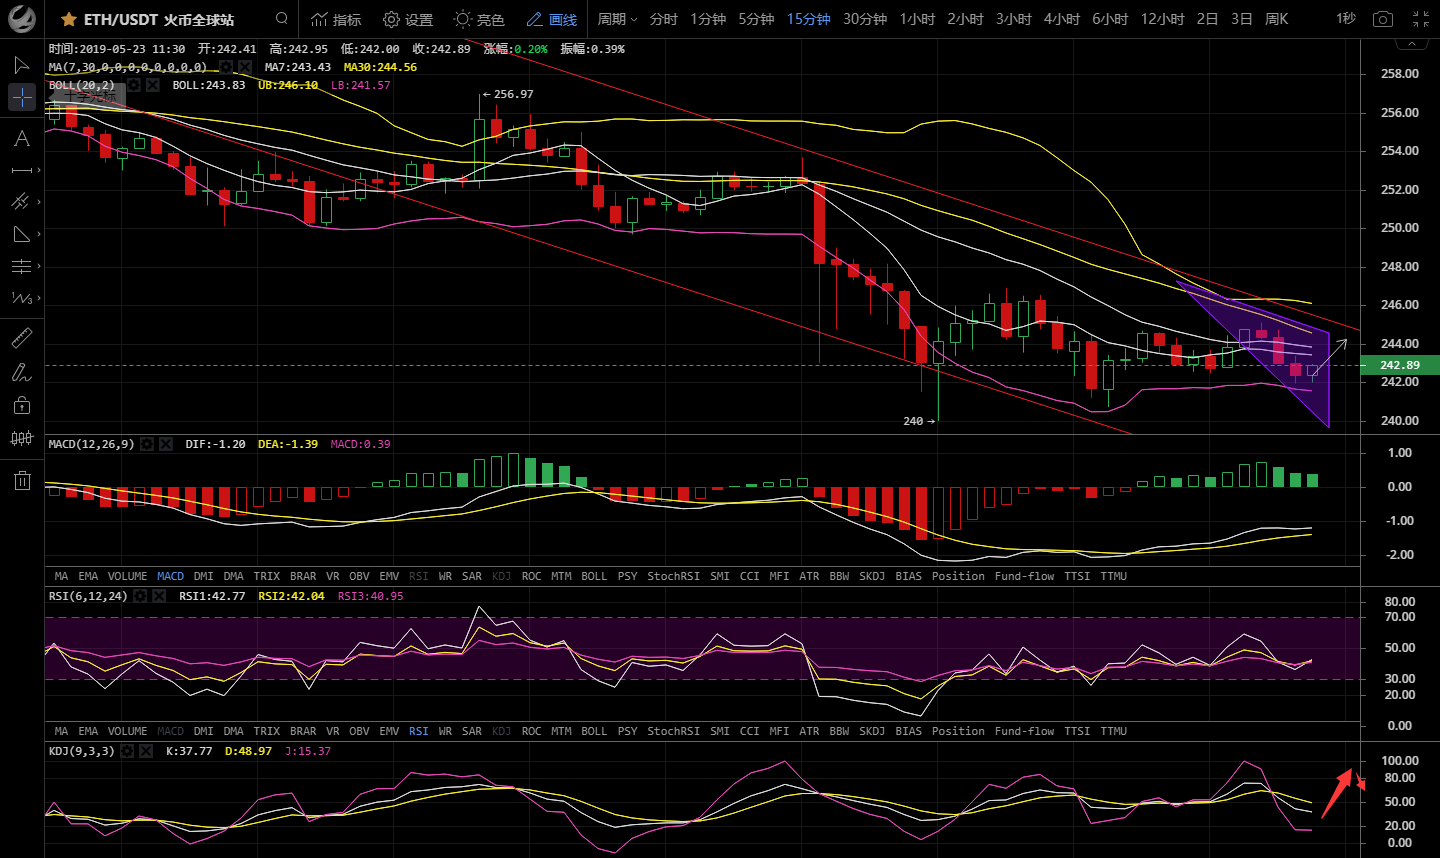The height and width of the screenshot is (858, 1440).
Task: Open KDJ indicator settings gear
Action: (x=127, y=751)
